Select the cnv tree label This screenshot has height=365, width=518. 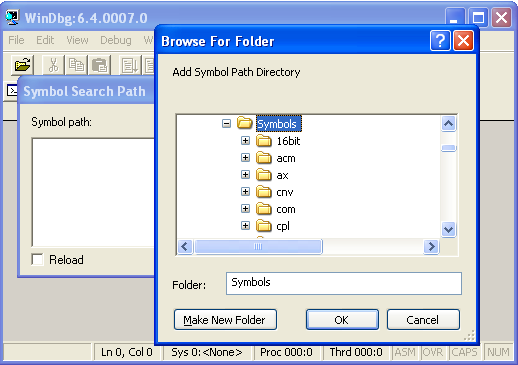285,192
